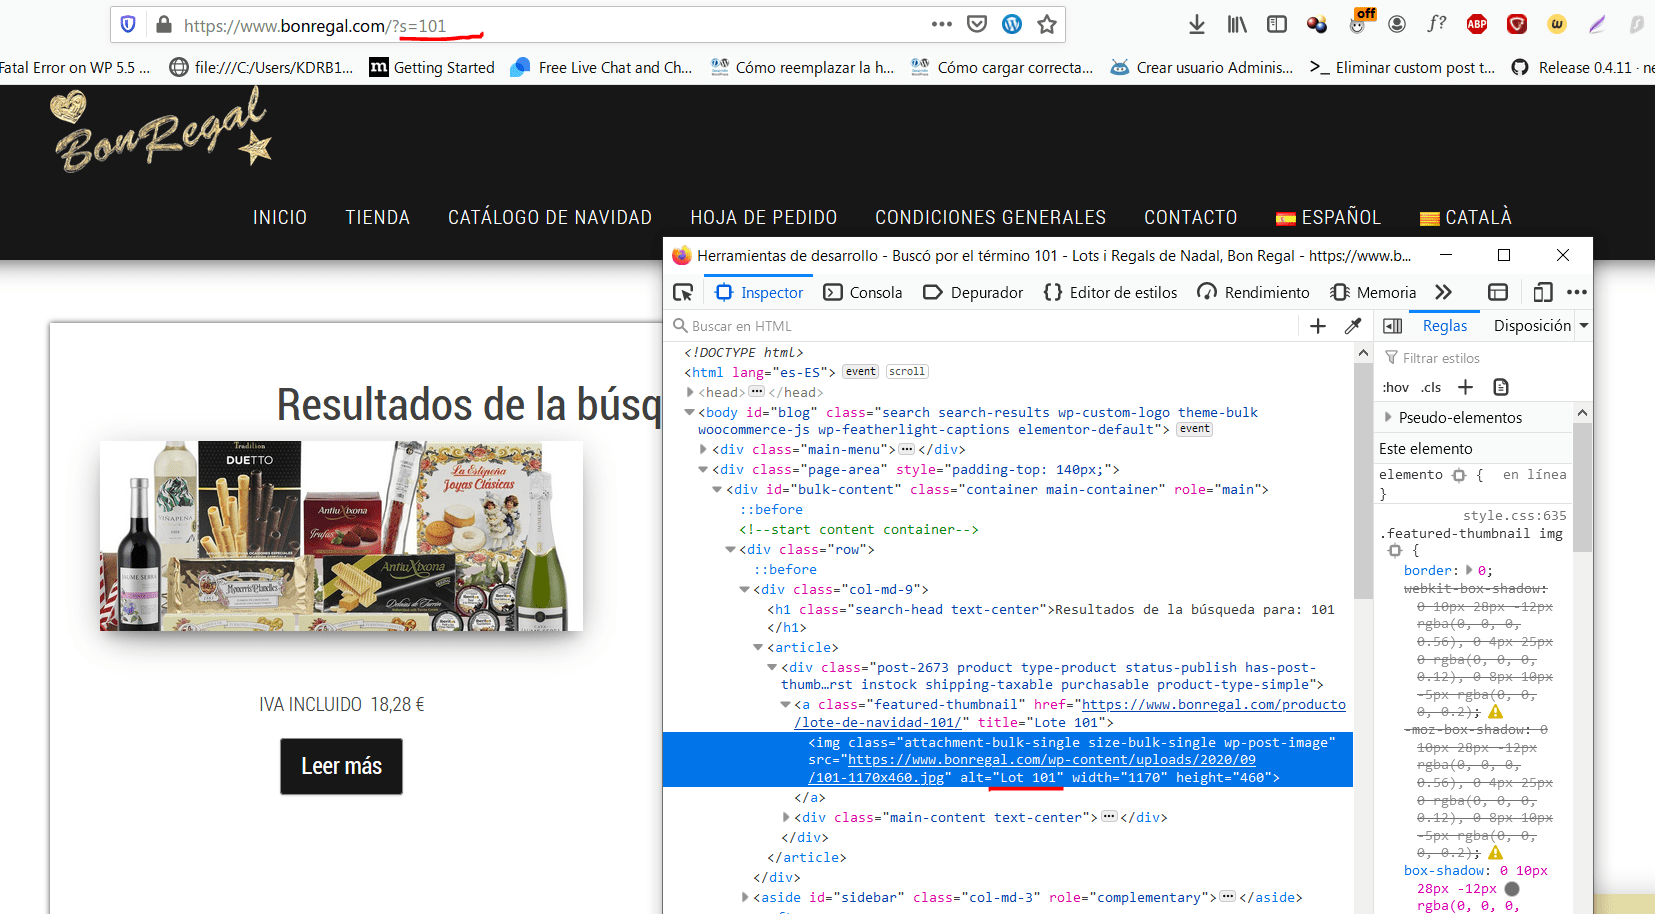This screenshot has width=1655, height=914.
Task: Open the Library bookshelf icon
Action: pos(1237,25)
